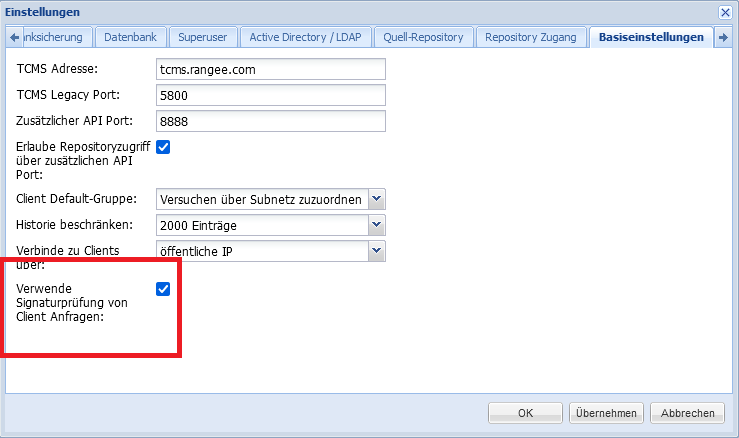Image resolution: width=739 pixels, height=438 pixels.
Task: Open the Superuser tab
Action: pos(202,38)
